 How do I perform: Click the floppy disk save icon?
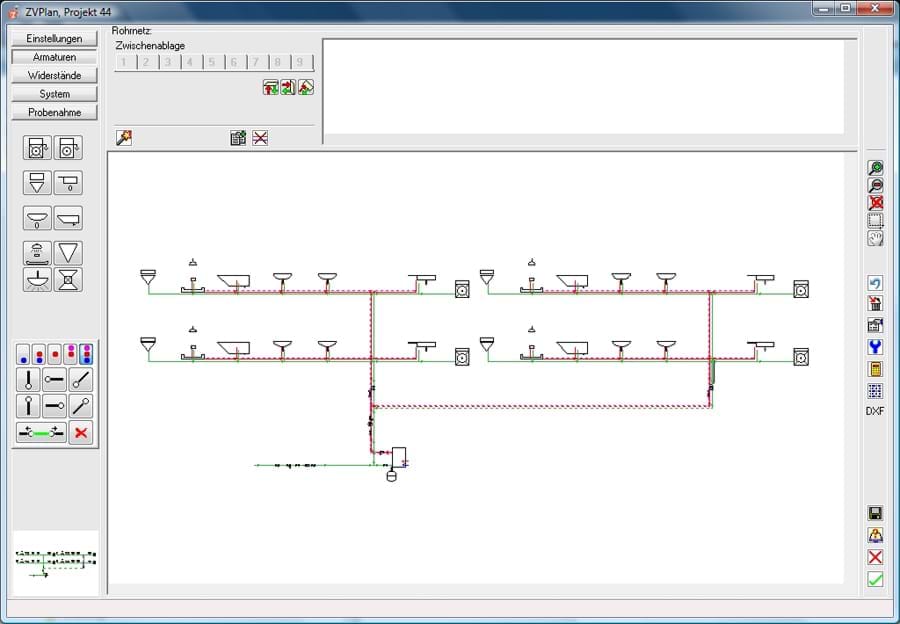(x=875, y=513)
